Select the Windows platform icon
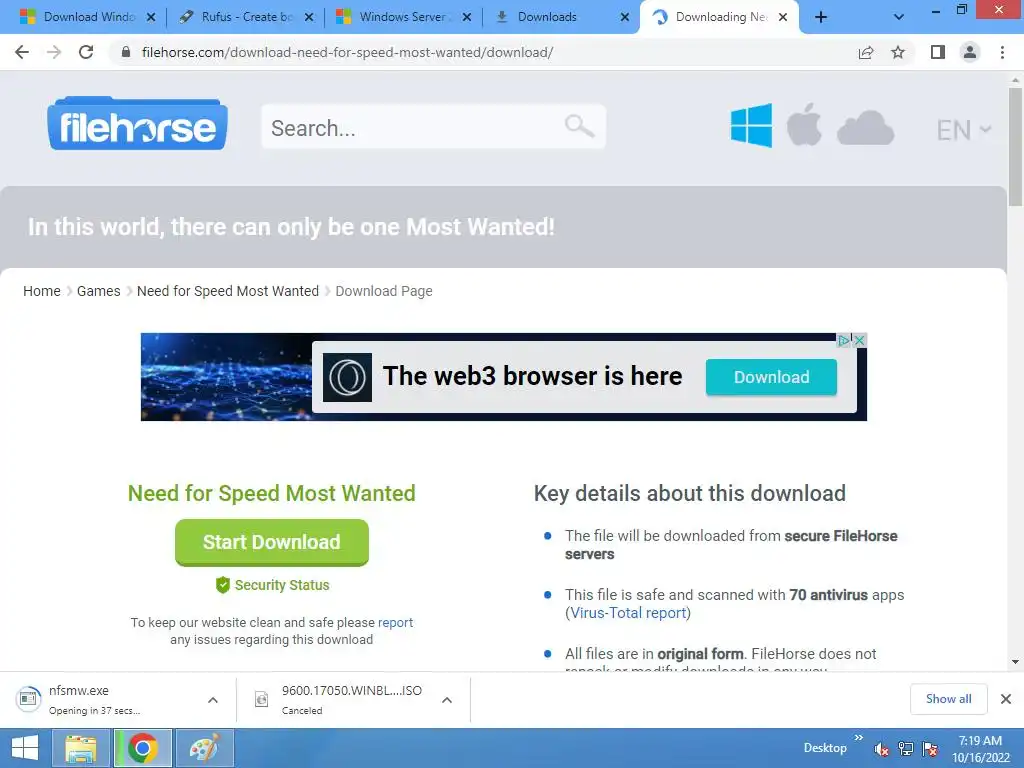Screen dimensions: 1024x768 pos(751,125)
